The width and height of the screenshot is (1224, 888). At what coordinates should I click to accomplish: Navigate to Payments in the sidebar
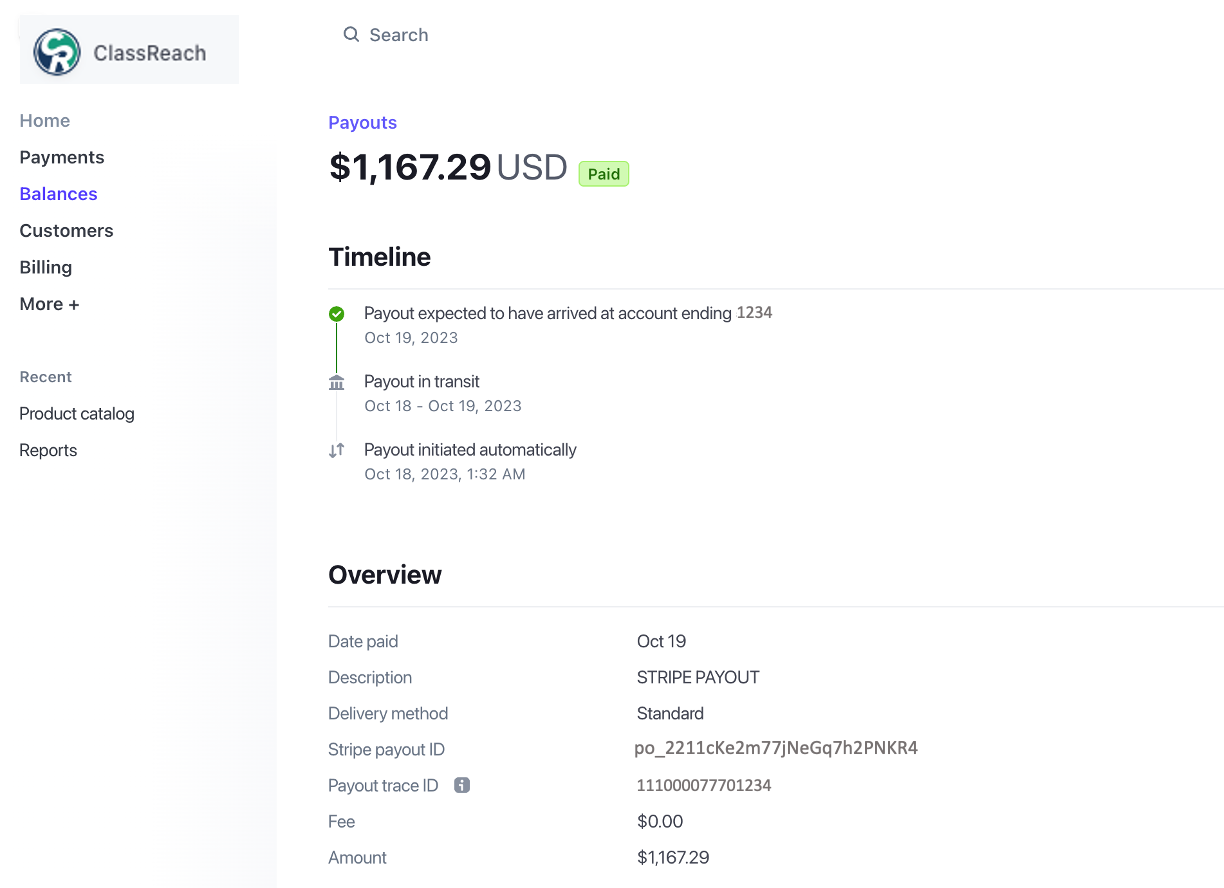61,157
